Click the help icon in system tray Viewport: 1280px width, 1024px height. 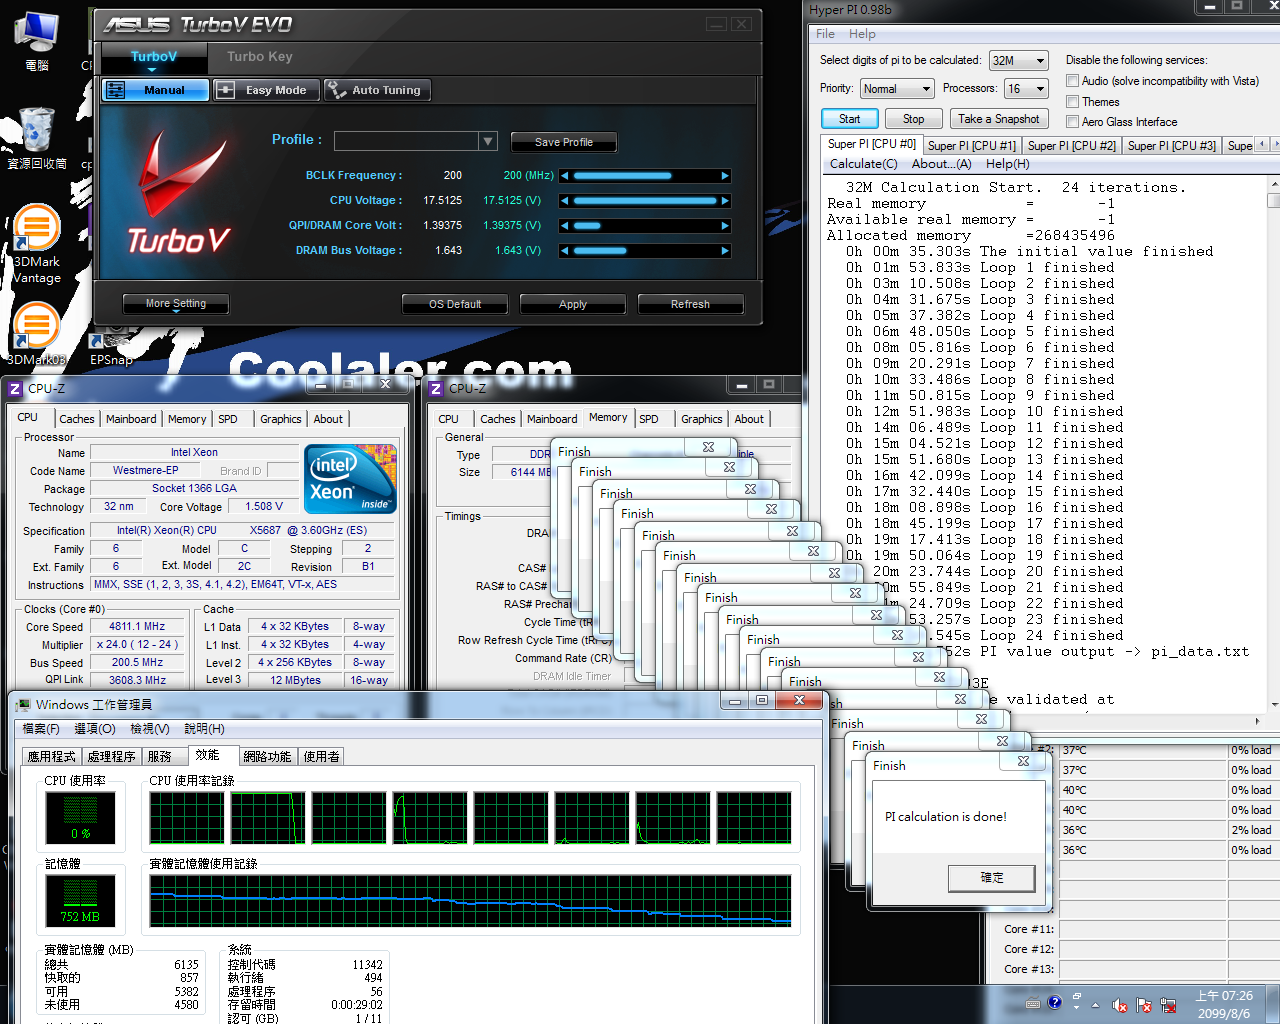pyautogui.click(x=1054, y=1002)
